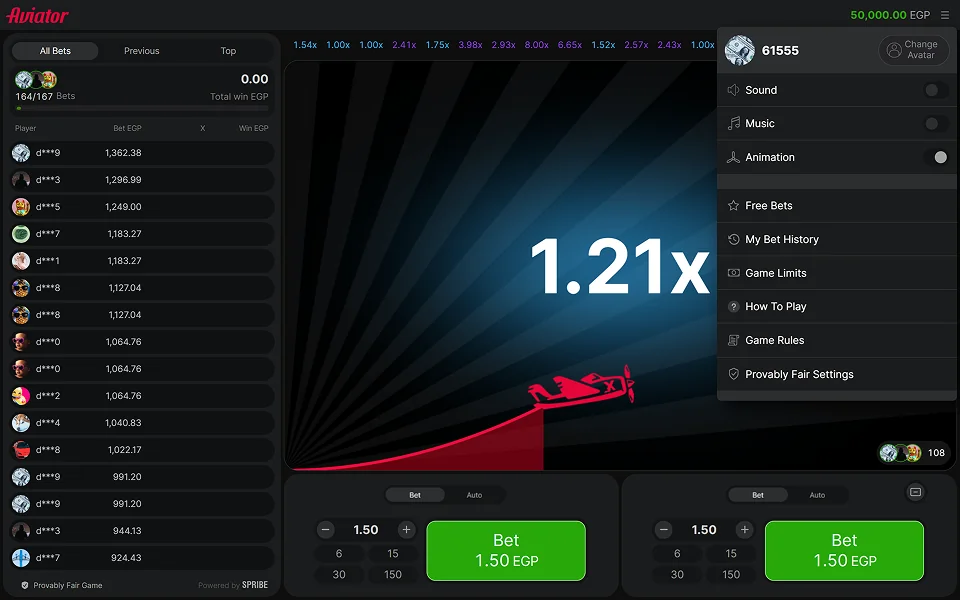The image size is (960, 600).
Task: Click the chat bubble icon in right bet panel
Action: [x=915, y=492]
